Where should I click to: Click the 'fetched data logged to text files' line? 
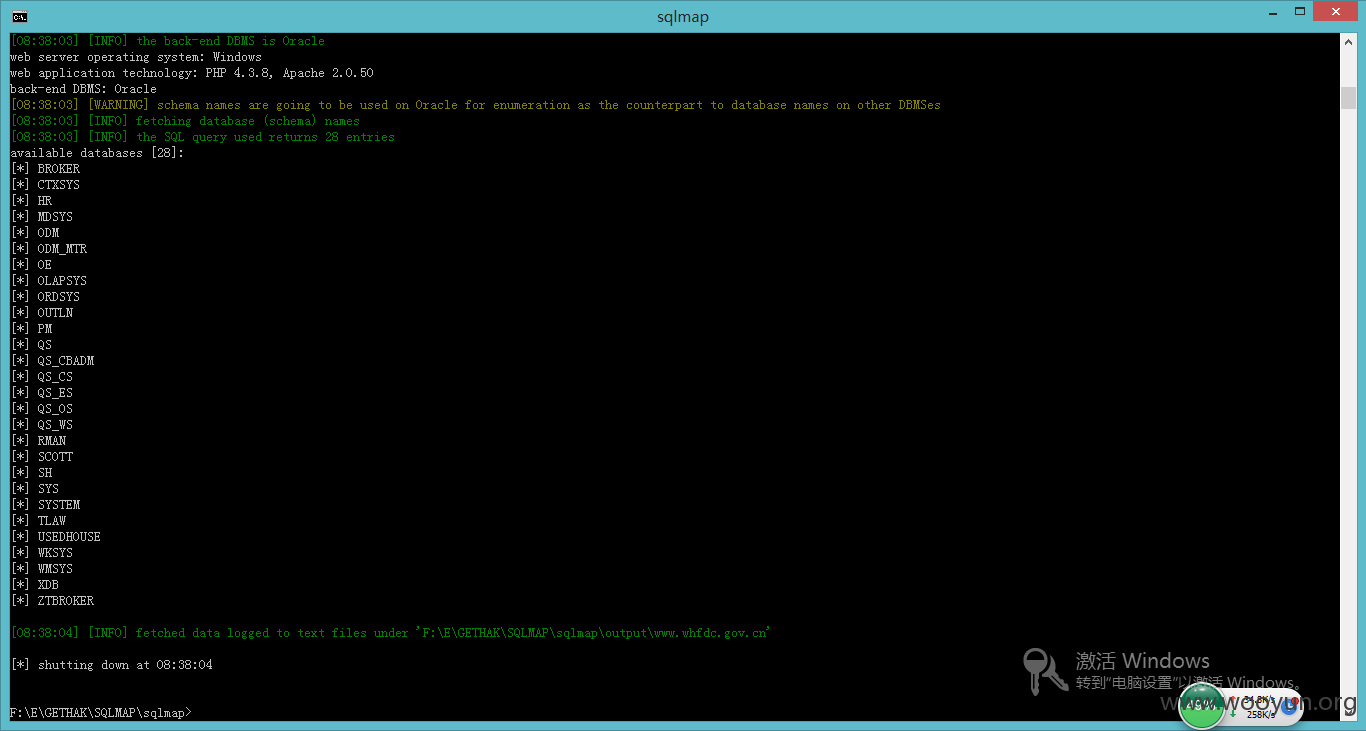pos(391,633)
